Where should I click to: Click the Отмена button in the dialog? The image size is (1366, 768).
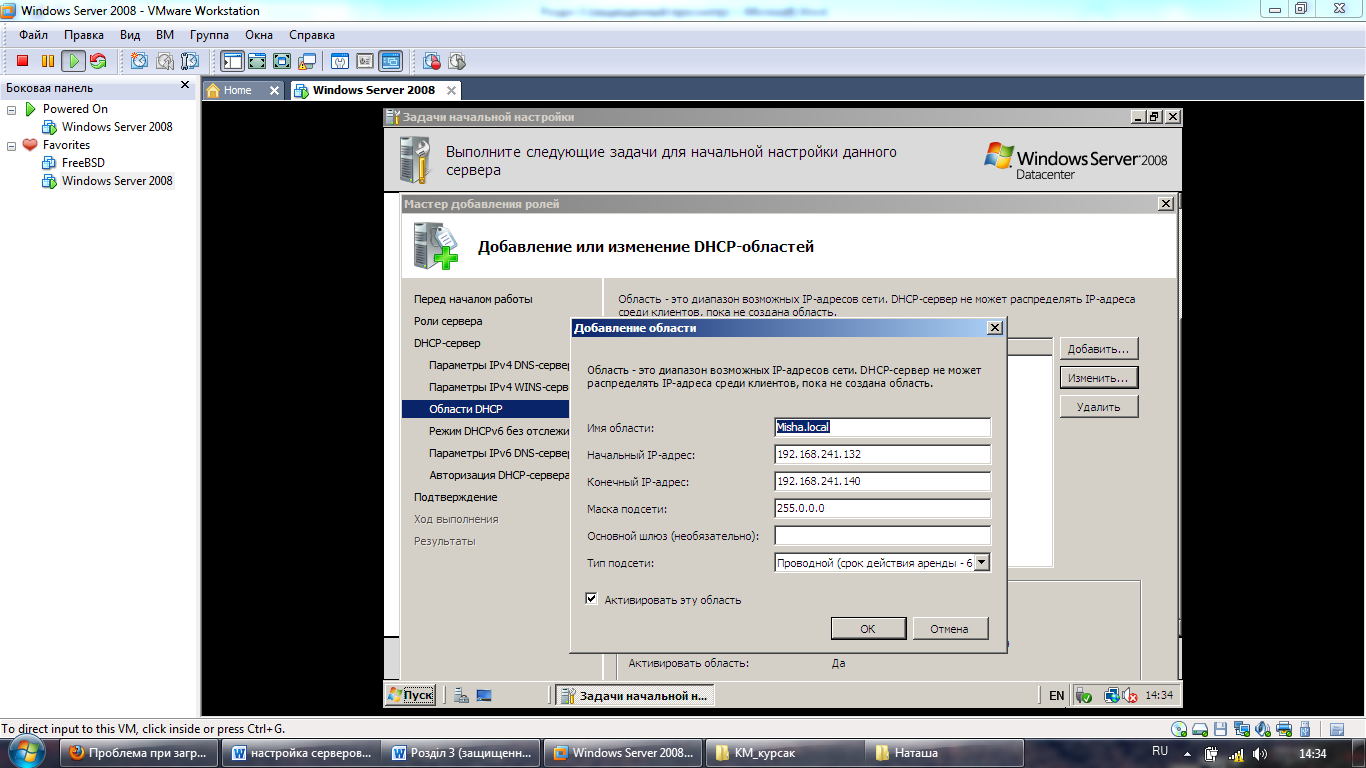[950, 629]
